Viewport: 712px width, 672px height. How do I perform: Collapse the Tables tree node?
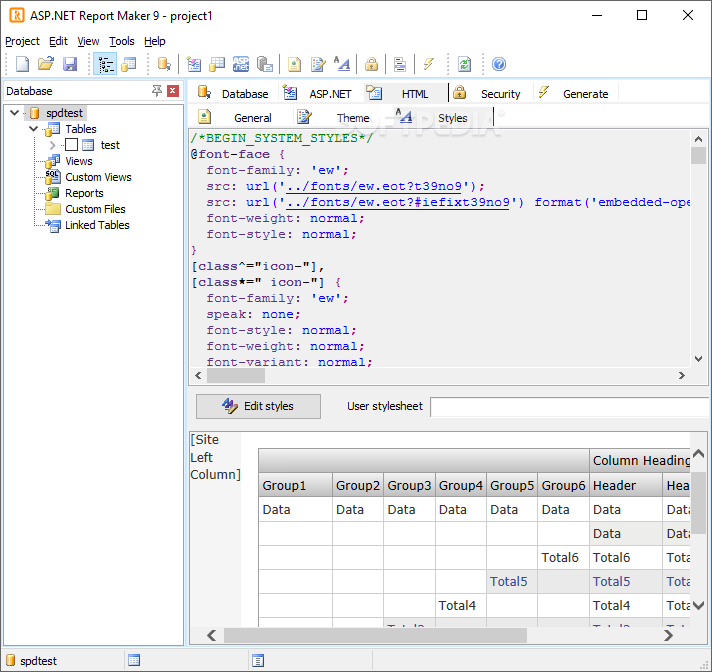pos(33,128)
